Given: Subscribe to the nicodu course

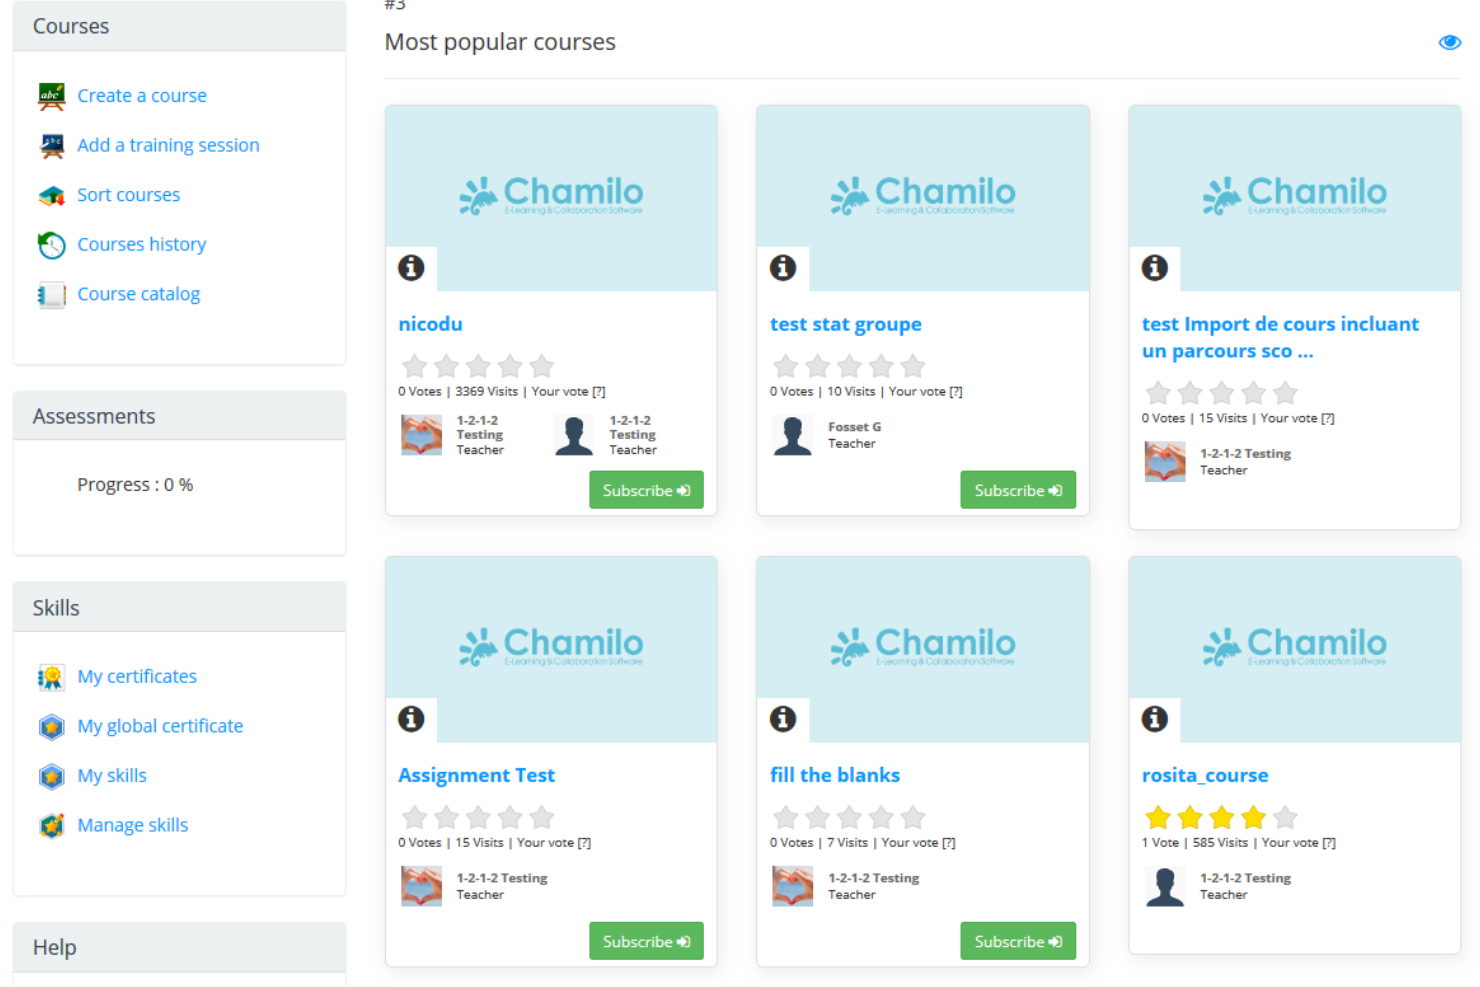Looking at the screenshot, I should [x=646, y=490].
